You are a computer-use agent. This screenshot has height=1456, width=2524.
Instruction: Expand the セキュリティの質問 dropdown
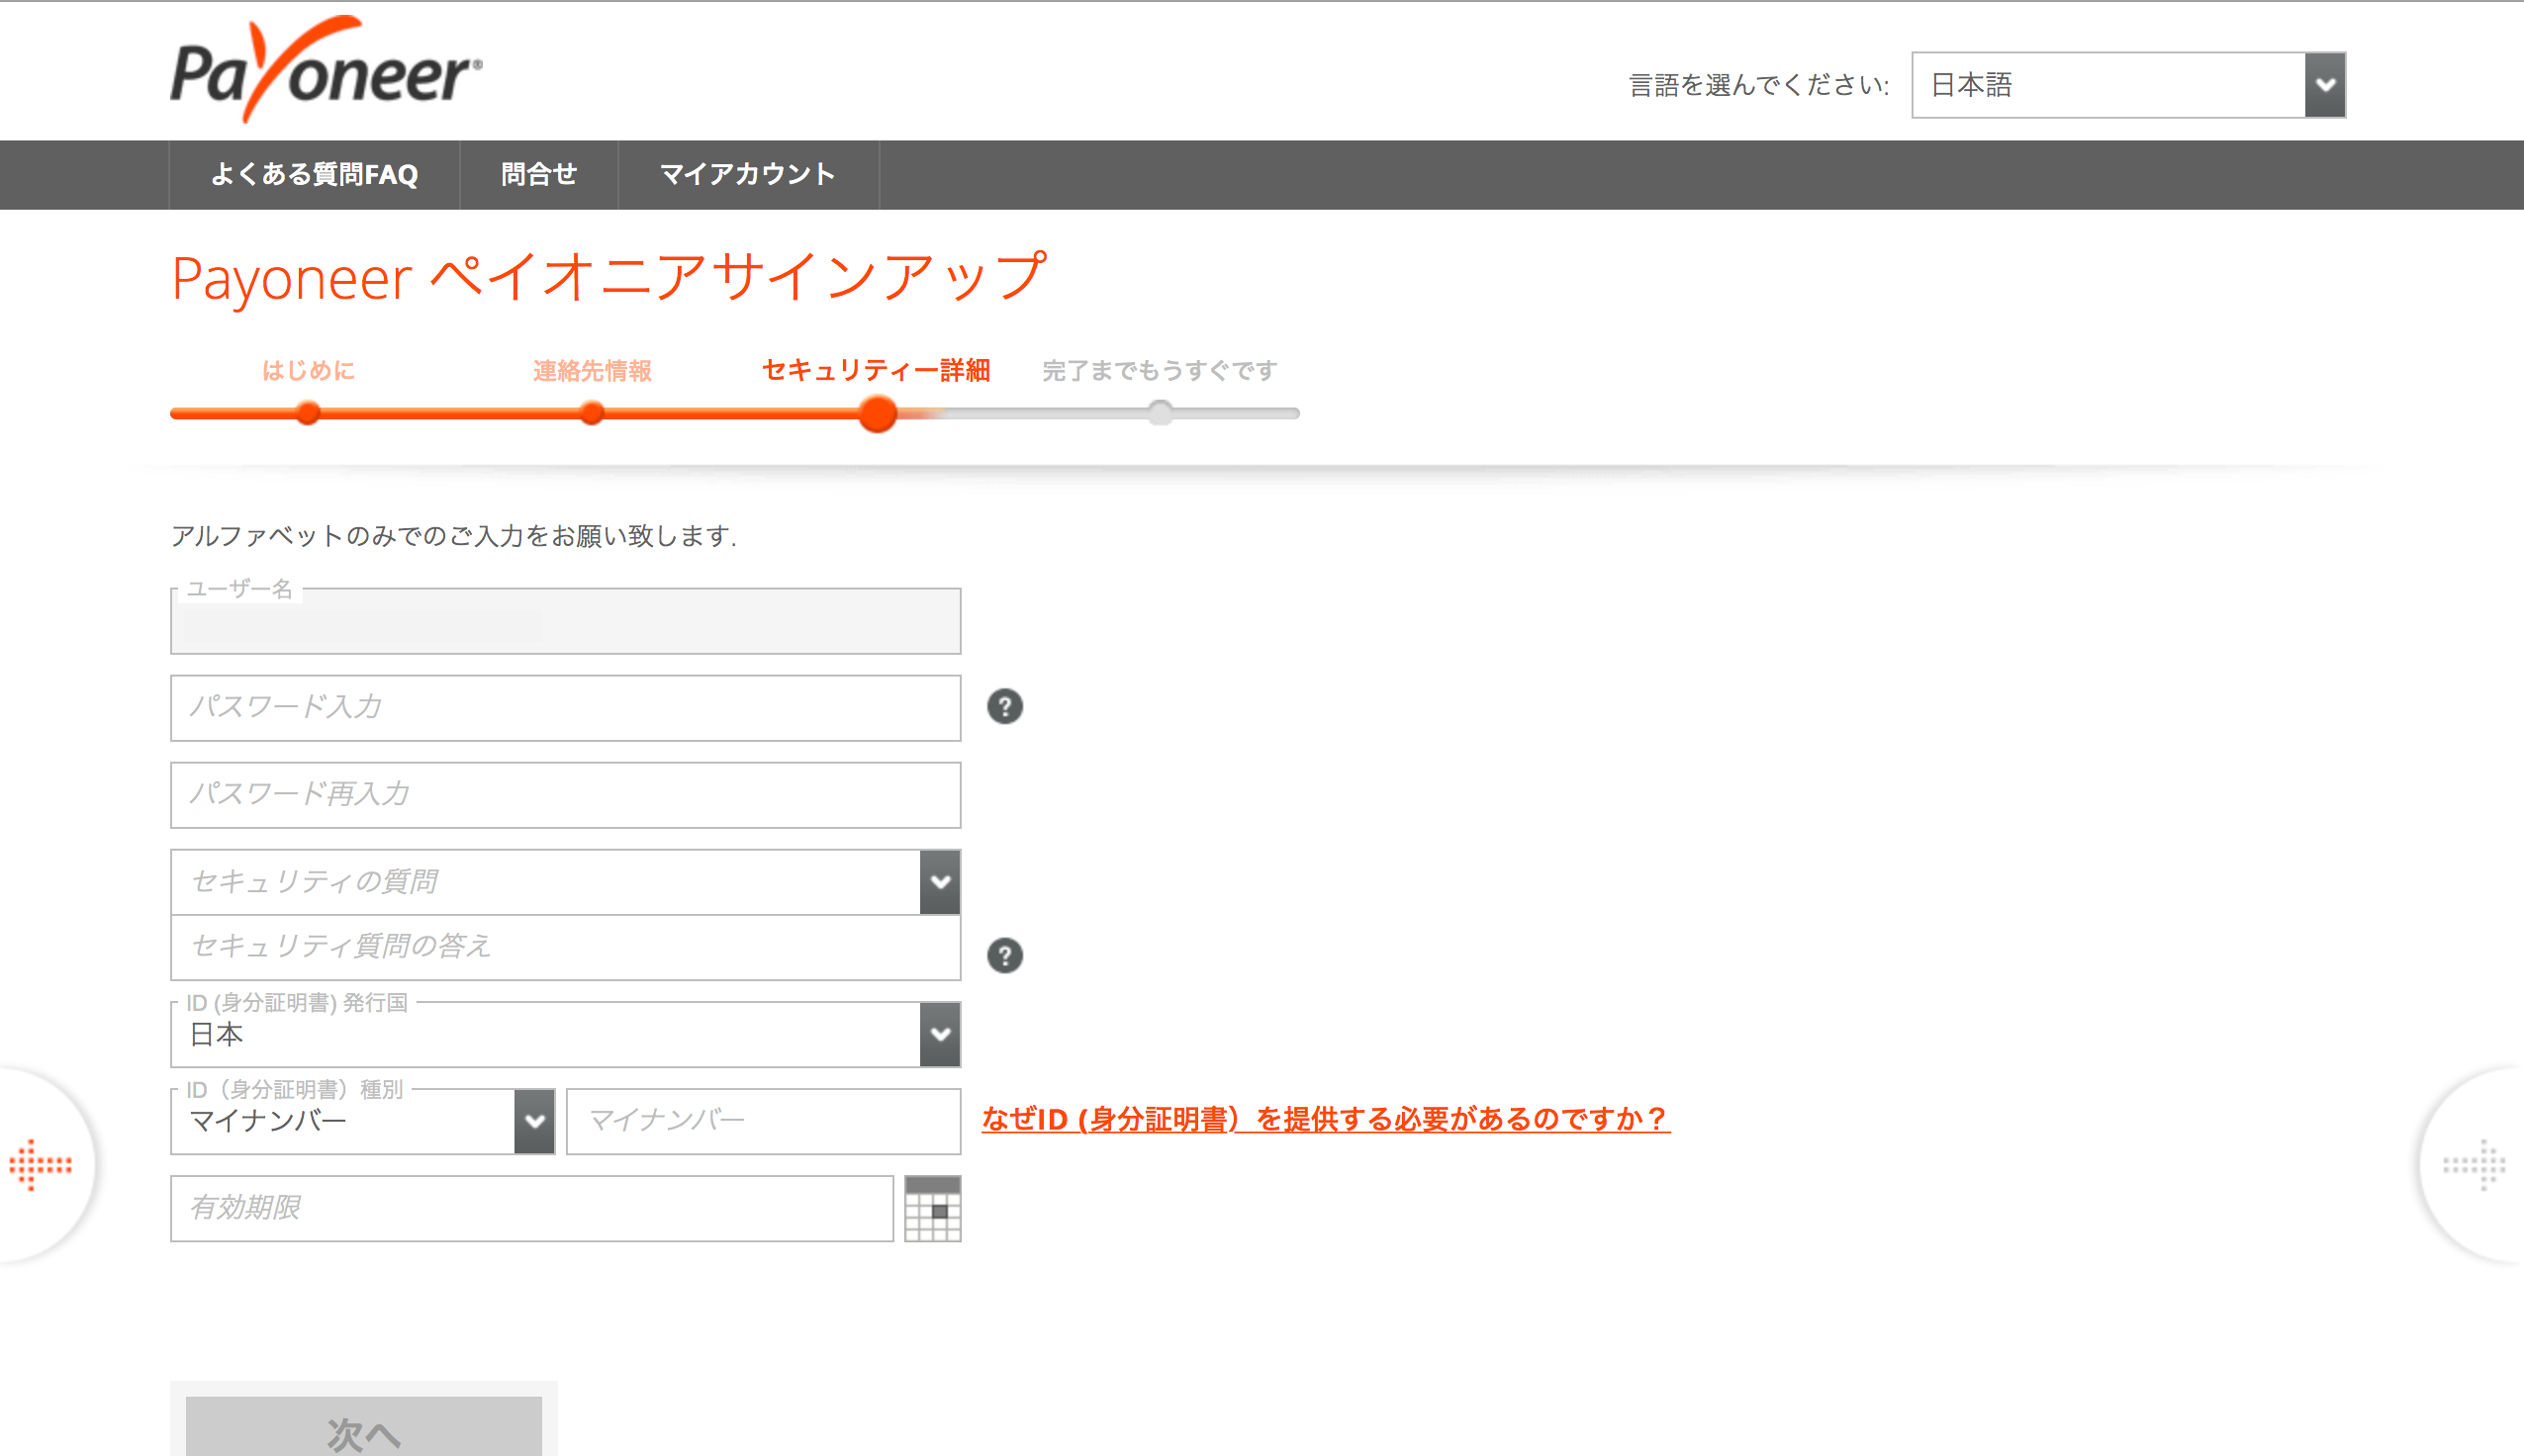pos(565,882)
